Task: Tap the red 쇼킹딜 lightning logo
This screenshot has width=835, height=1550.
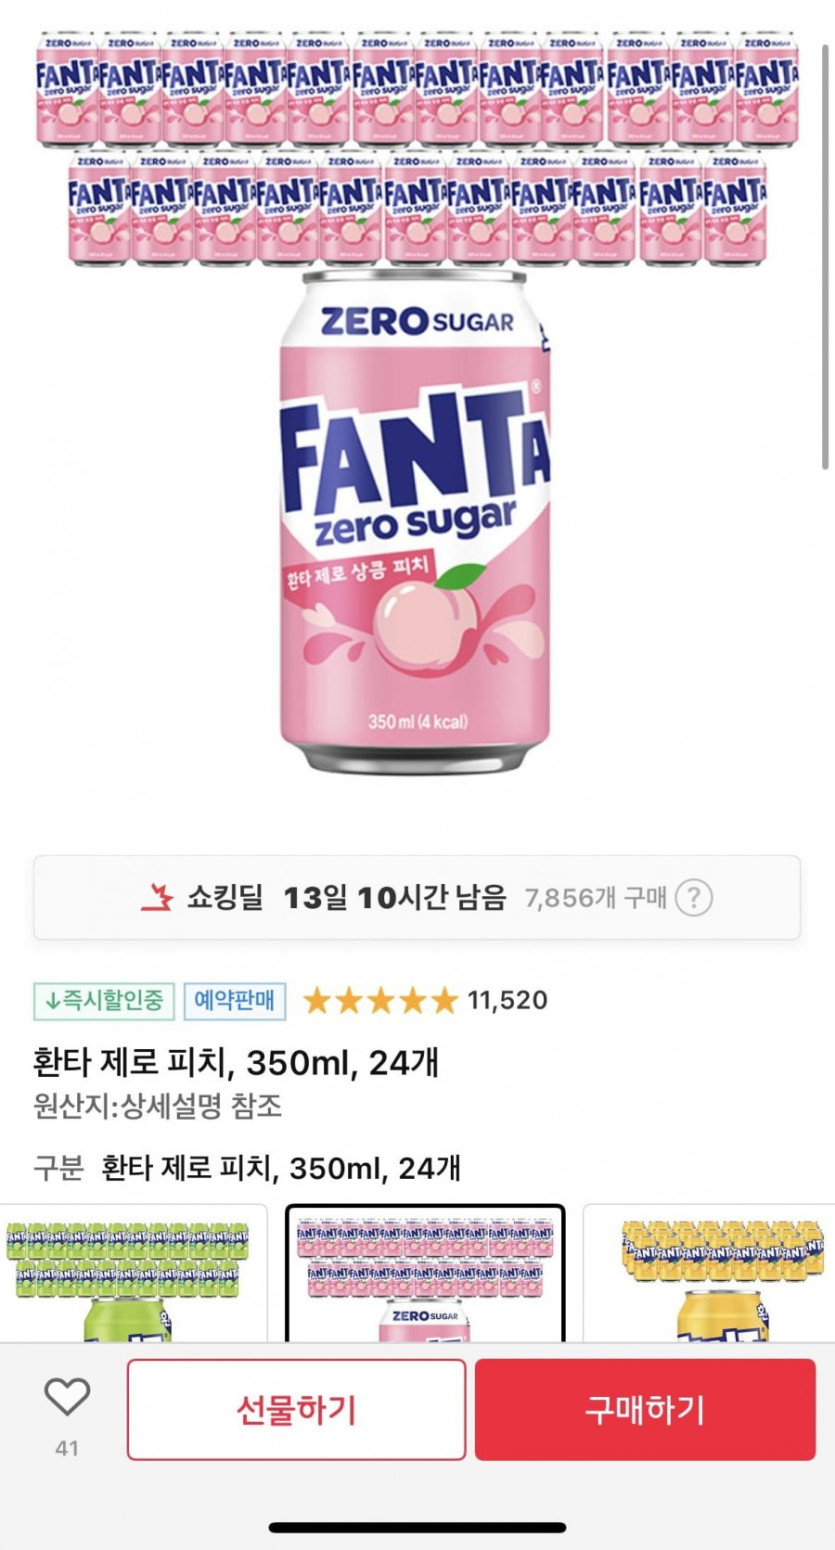Action: (157, 897)
